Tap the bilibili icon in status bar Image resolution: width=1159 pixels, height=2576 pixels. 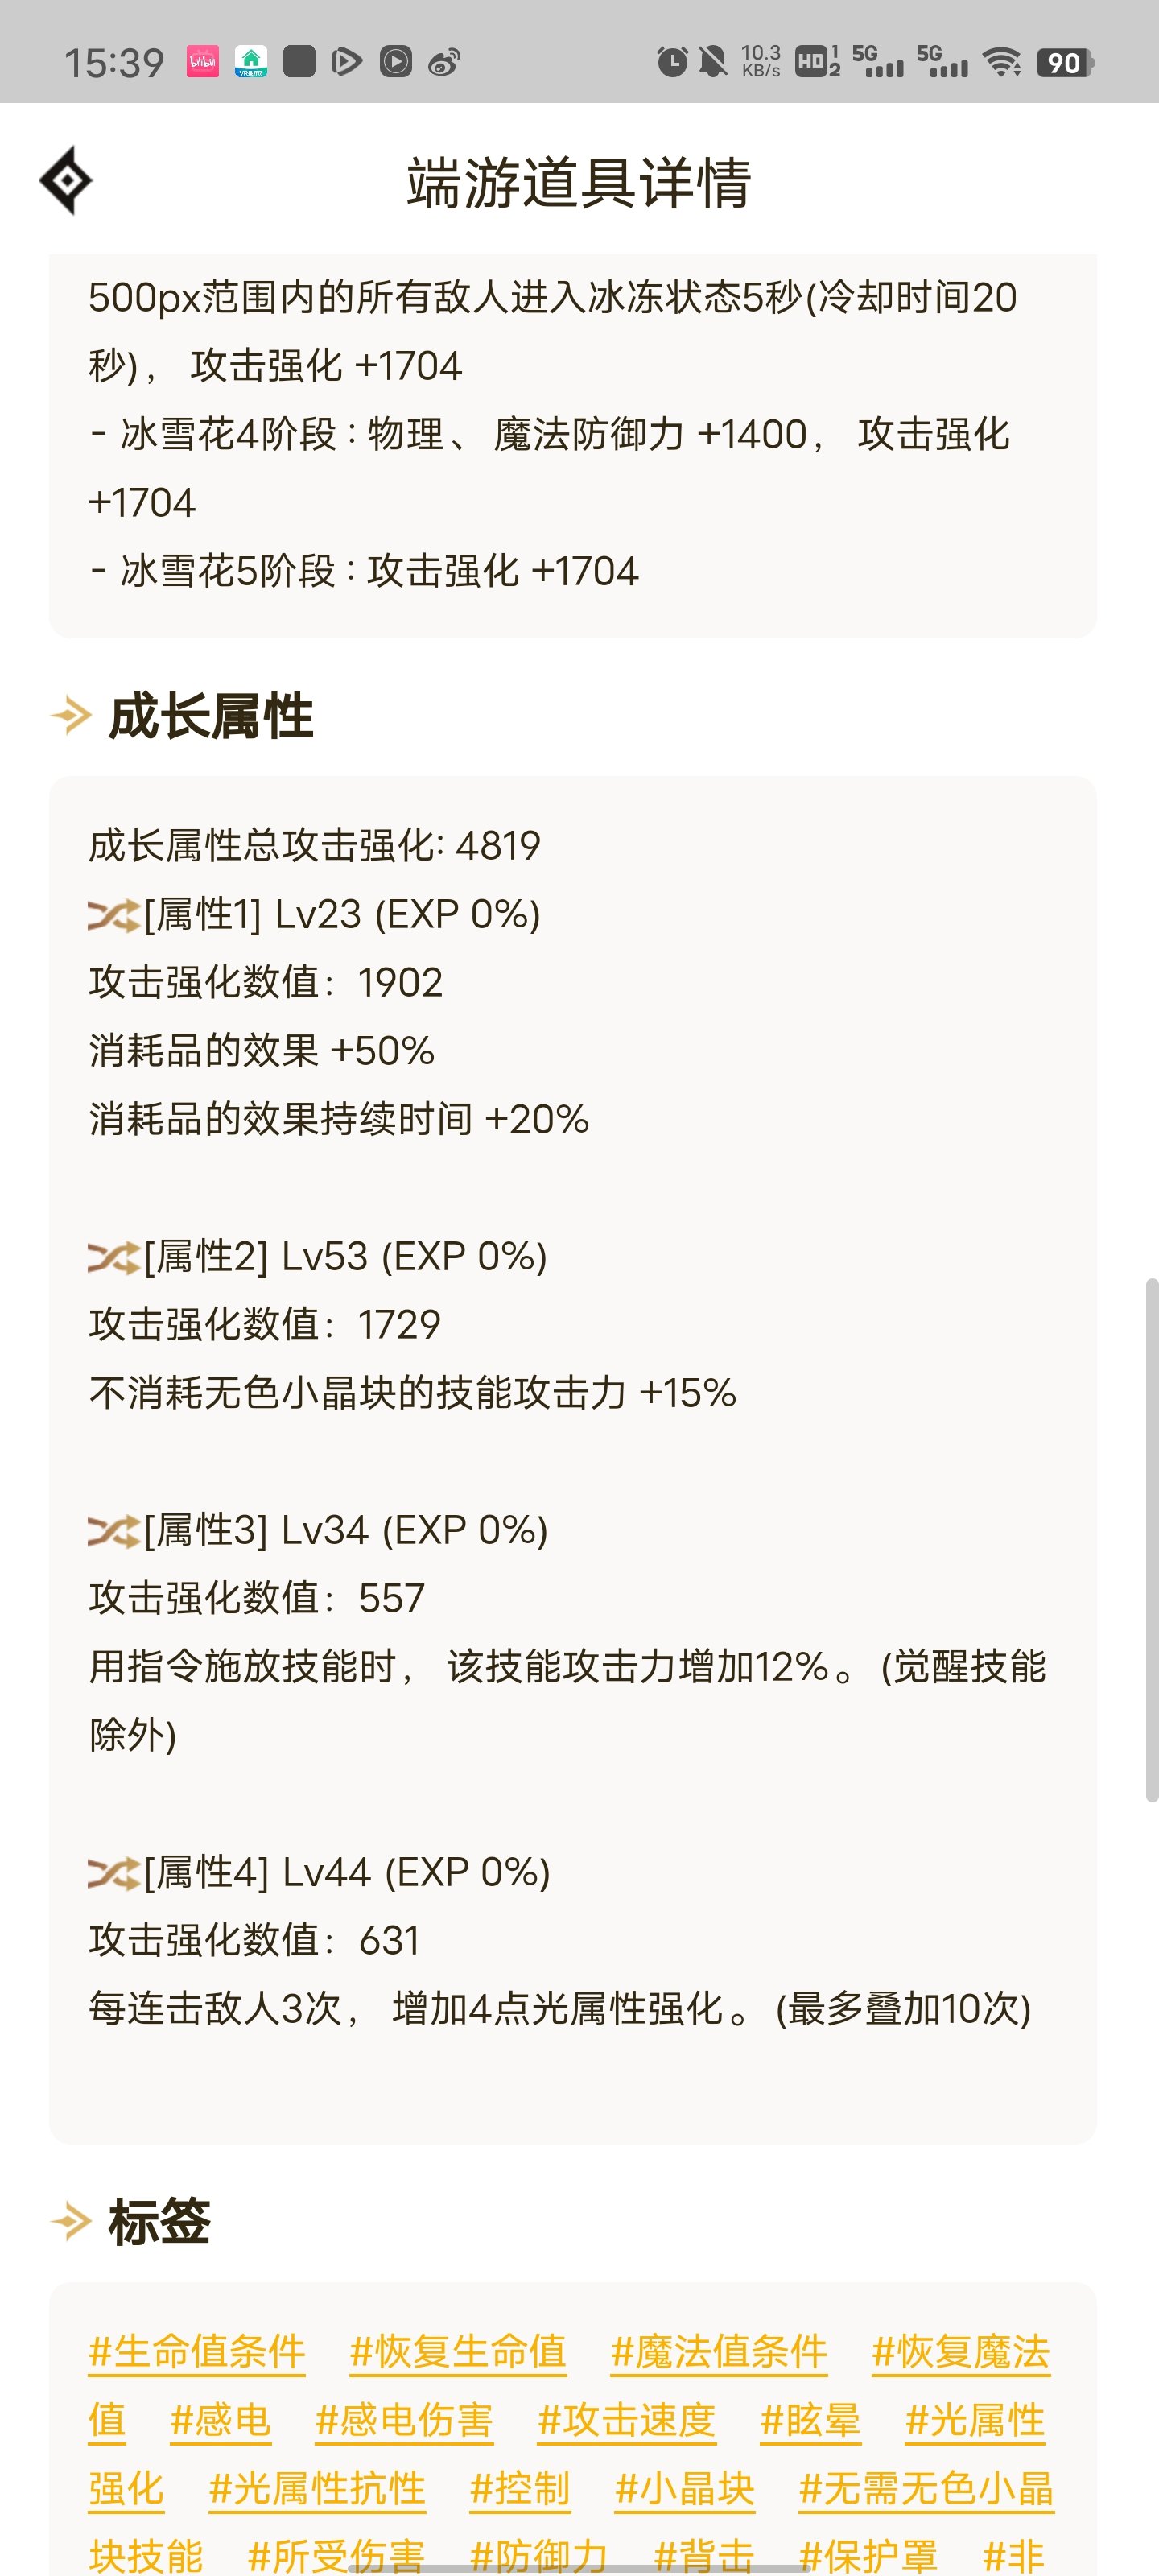click(x=203, y=62)
